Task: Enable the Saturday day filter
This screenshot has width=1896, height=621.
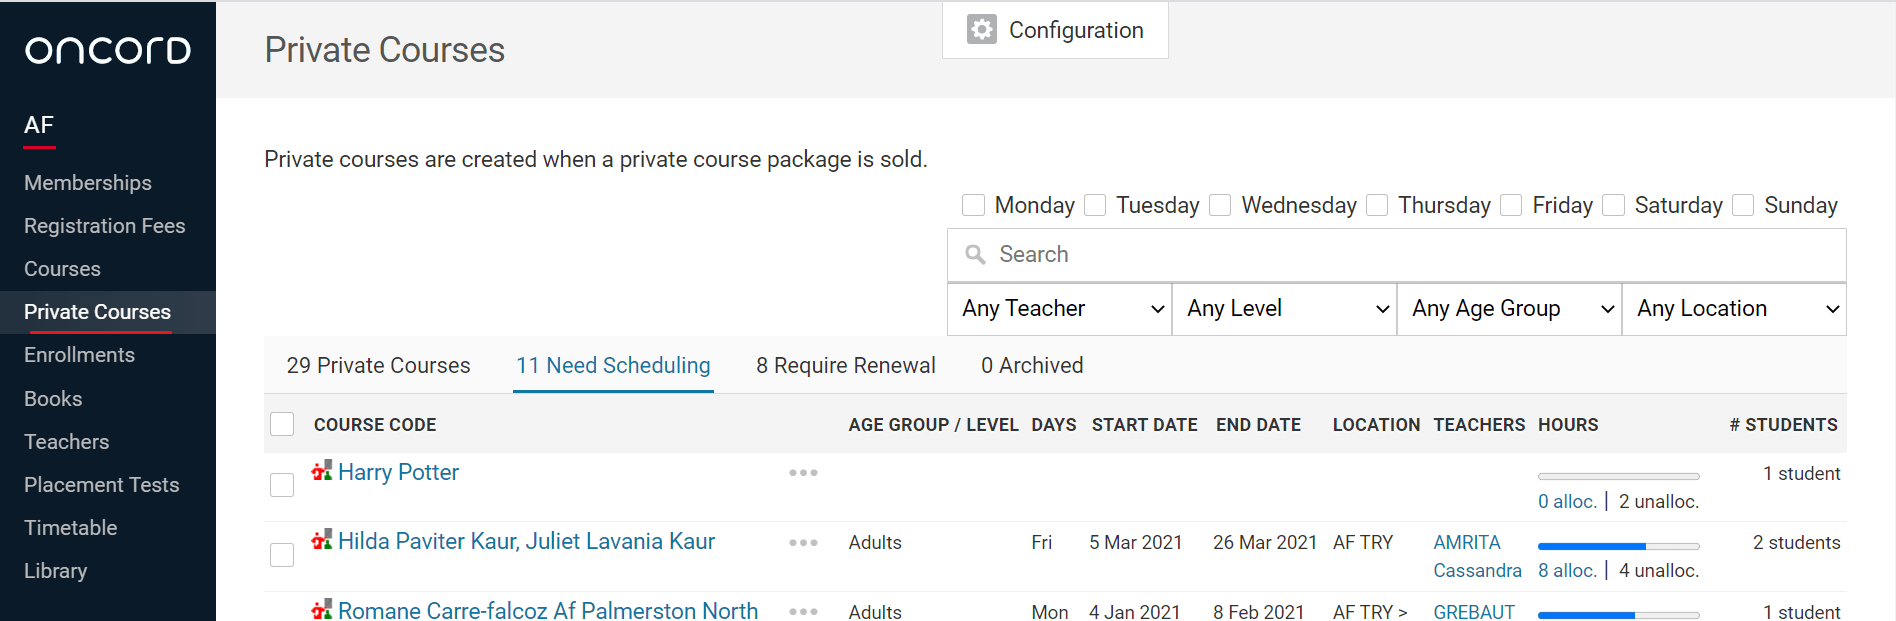Action: coord(1613,205)
